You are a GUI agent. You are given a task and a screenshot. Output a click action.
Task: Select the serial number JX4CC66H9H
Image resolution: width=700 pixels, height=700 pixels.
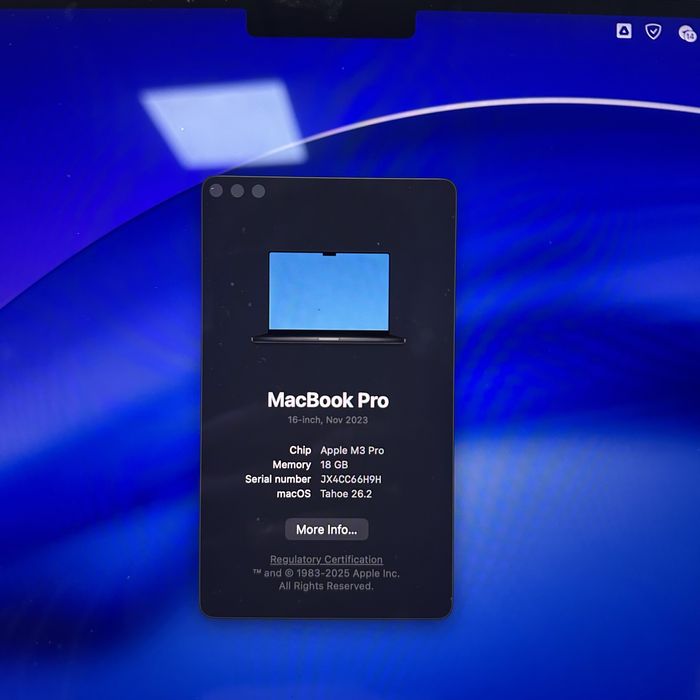coord(351,479)
